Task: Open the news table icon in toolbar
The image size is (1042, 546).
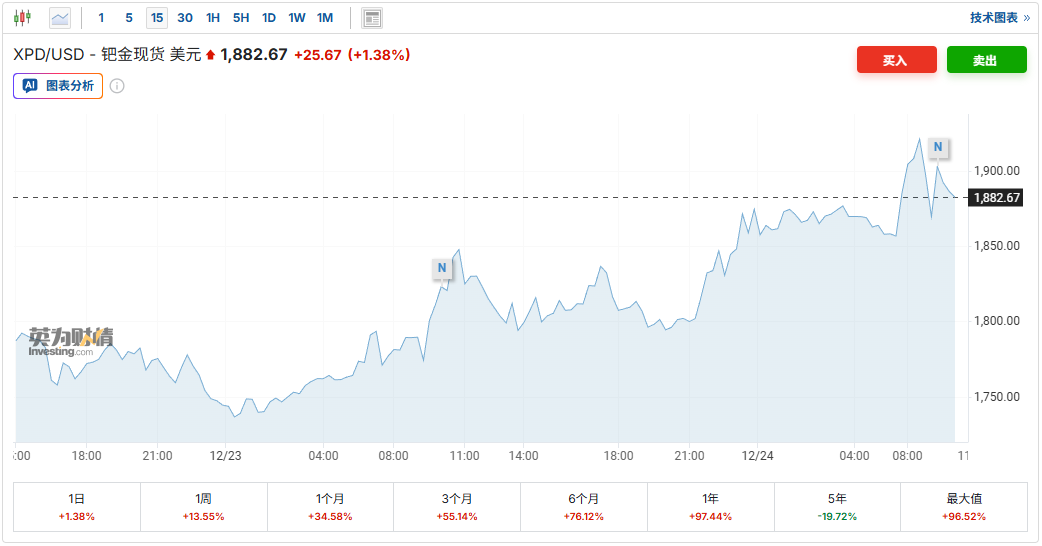Action: (372, 18)
